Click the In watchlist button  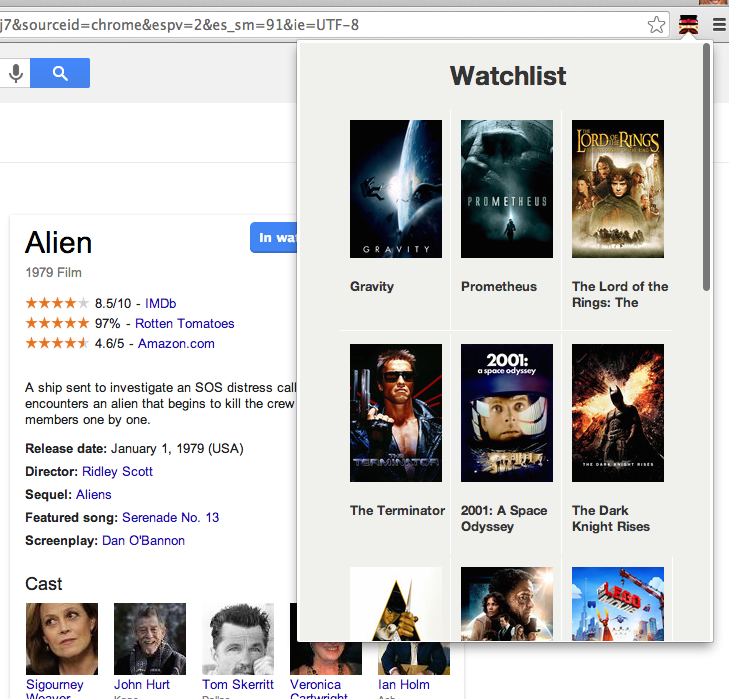point(274,238)
